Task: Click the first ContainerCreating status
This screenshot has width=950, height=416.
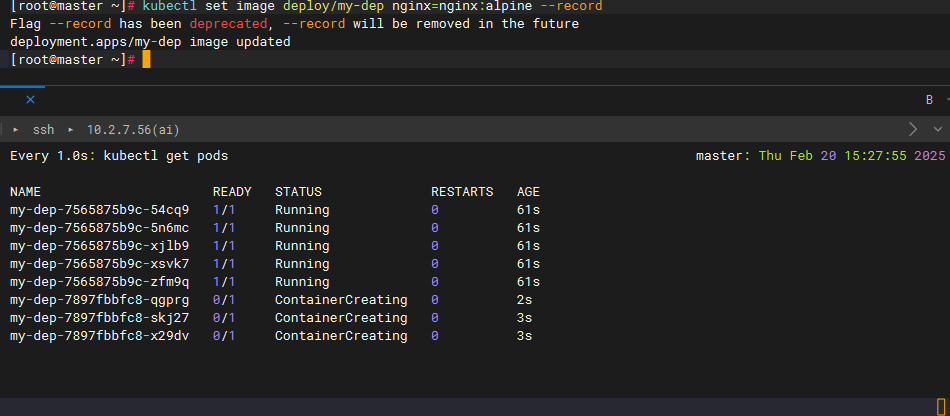Action: pyautogui.click(x=341, y=300)
